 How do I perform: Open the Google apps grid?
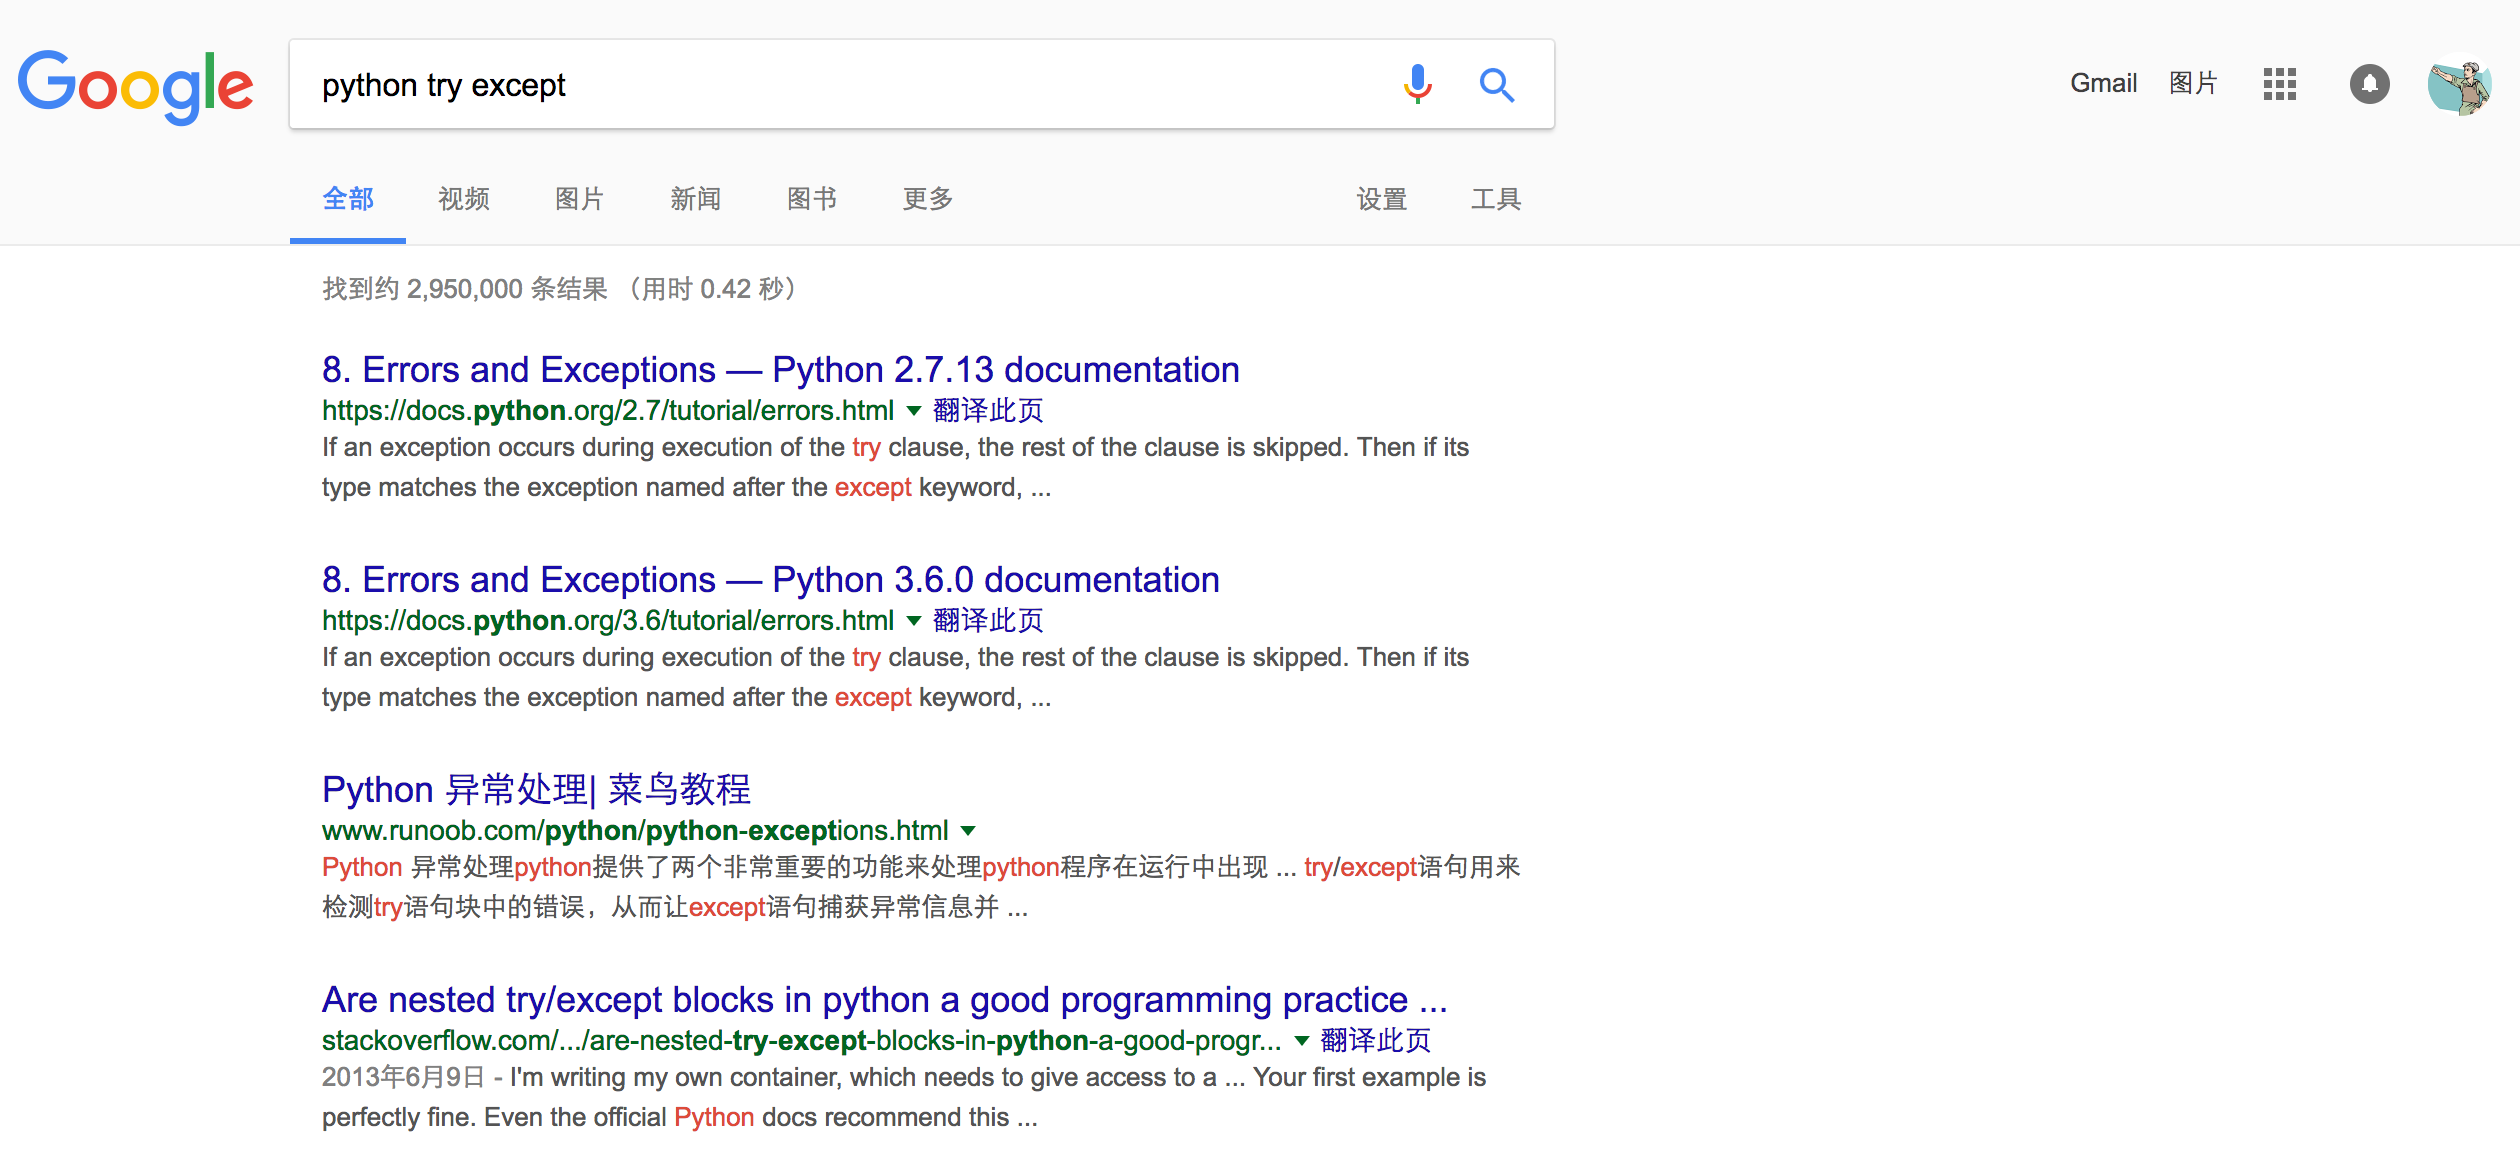2279,84
